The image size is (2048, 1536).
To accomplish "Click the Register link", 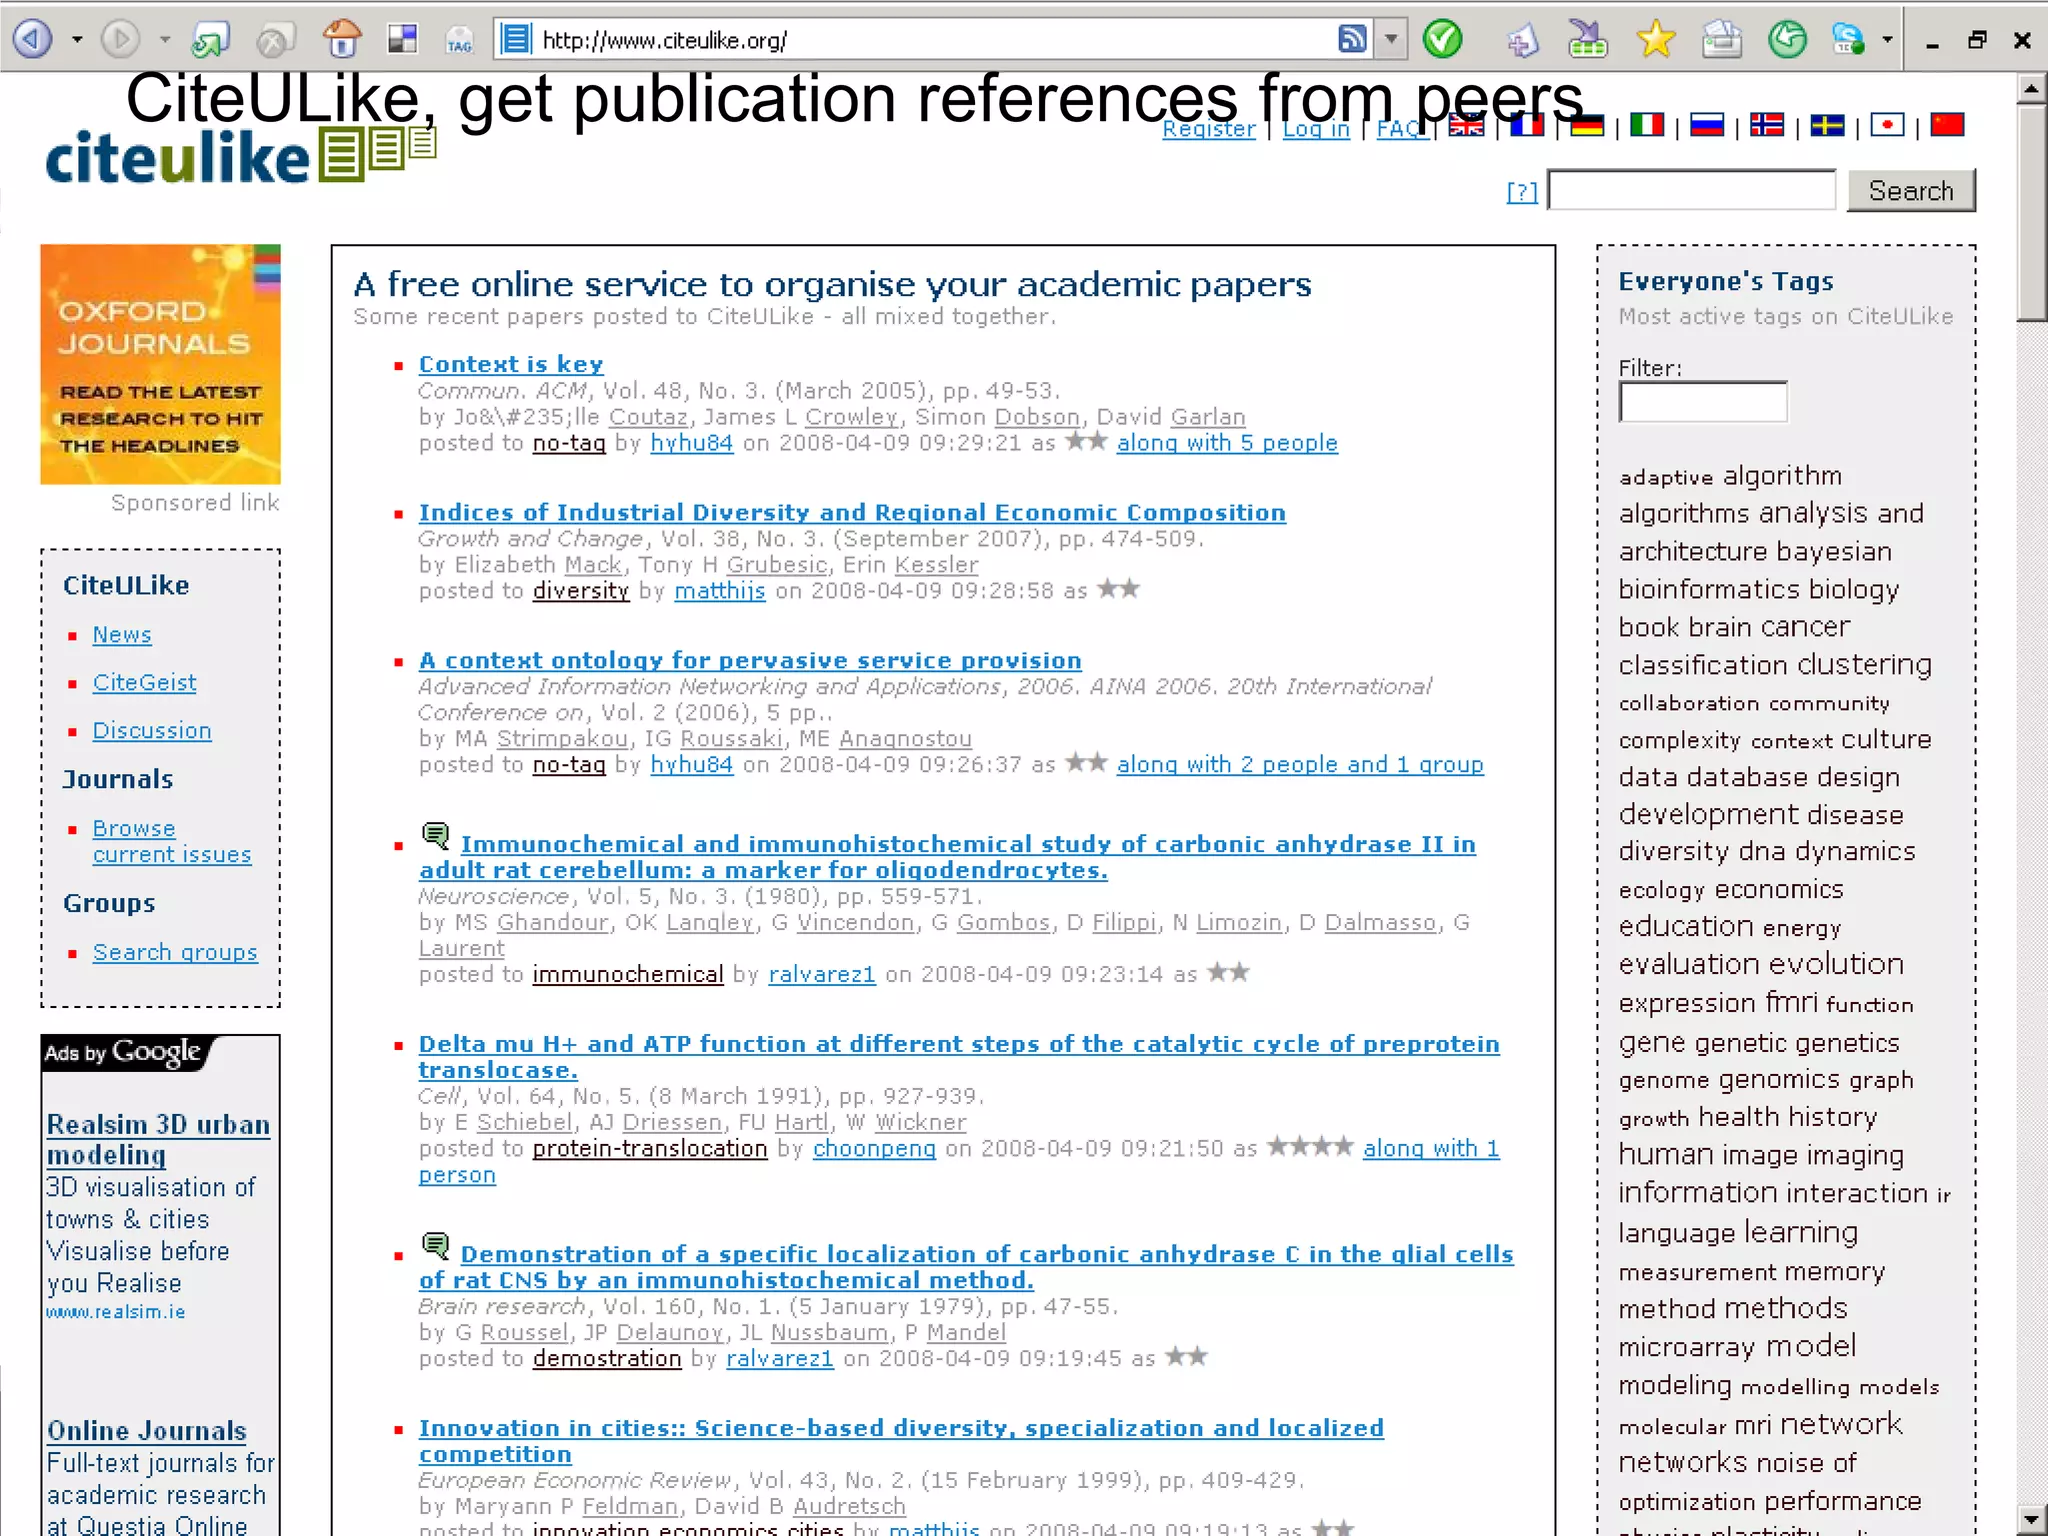I will click(x=1208, y=129).
